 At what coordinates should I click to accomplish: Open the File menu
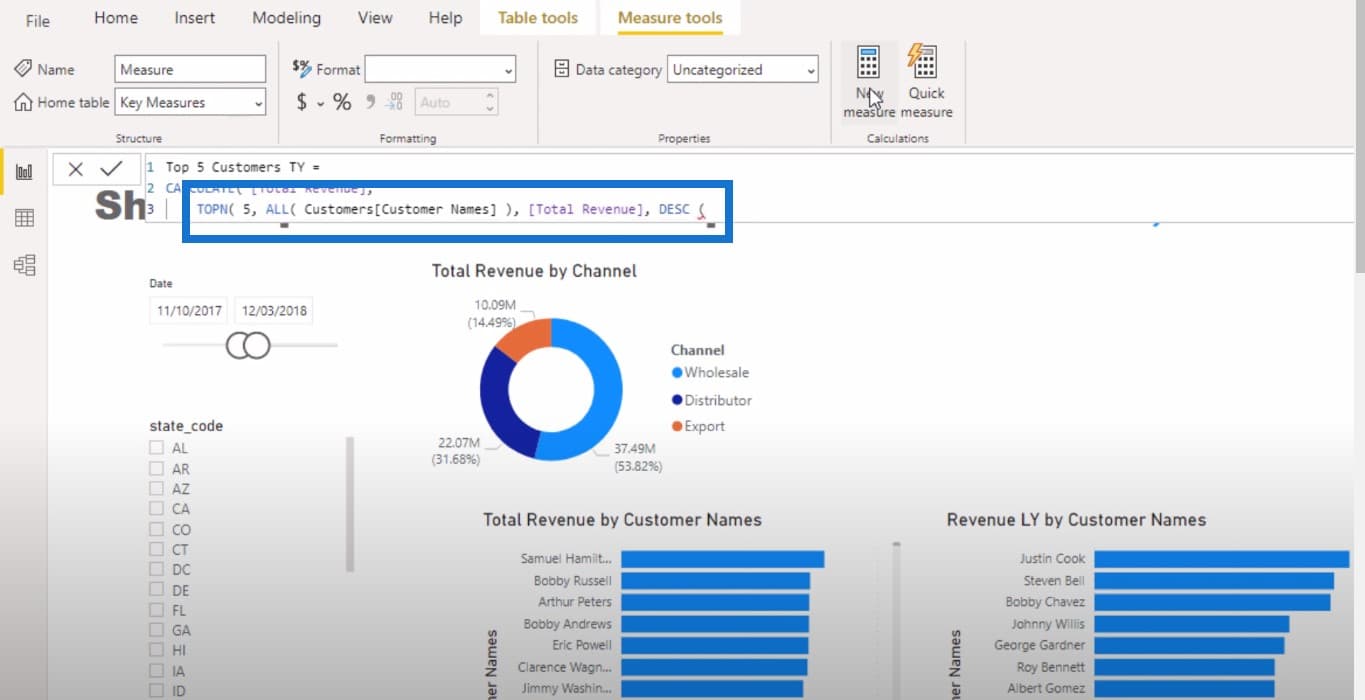[x=38, y=20]
